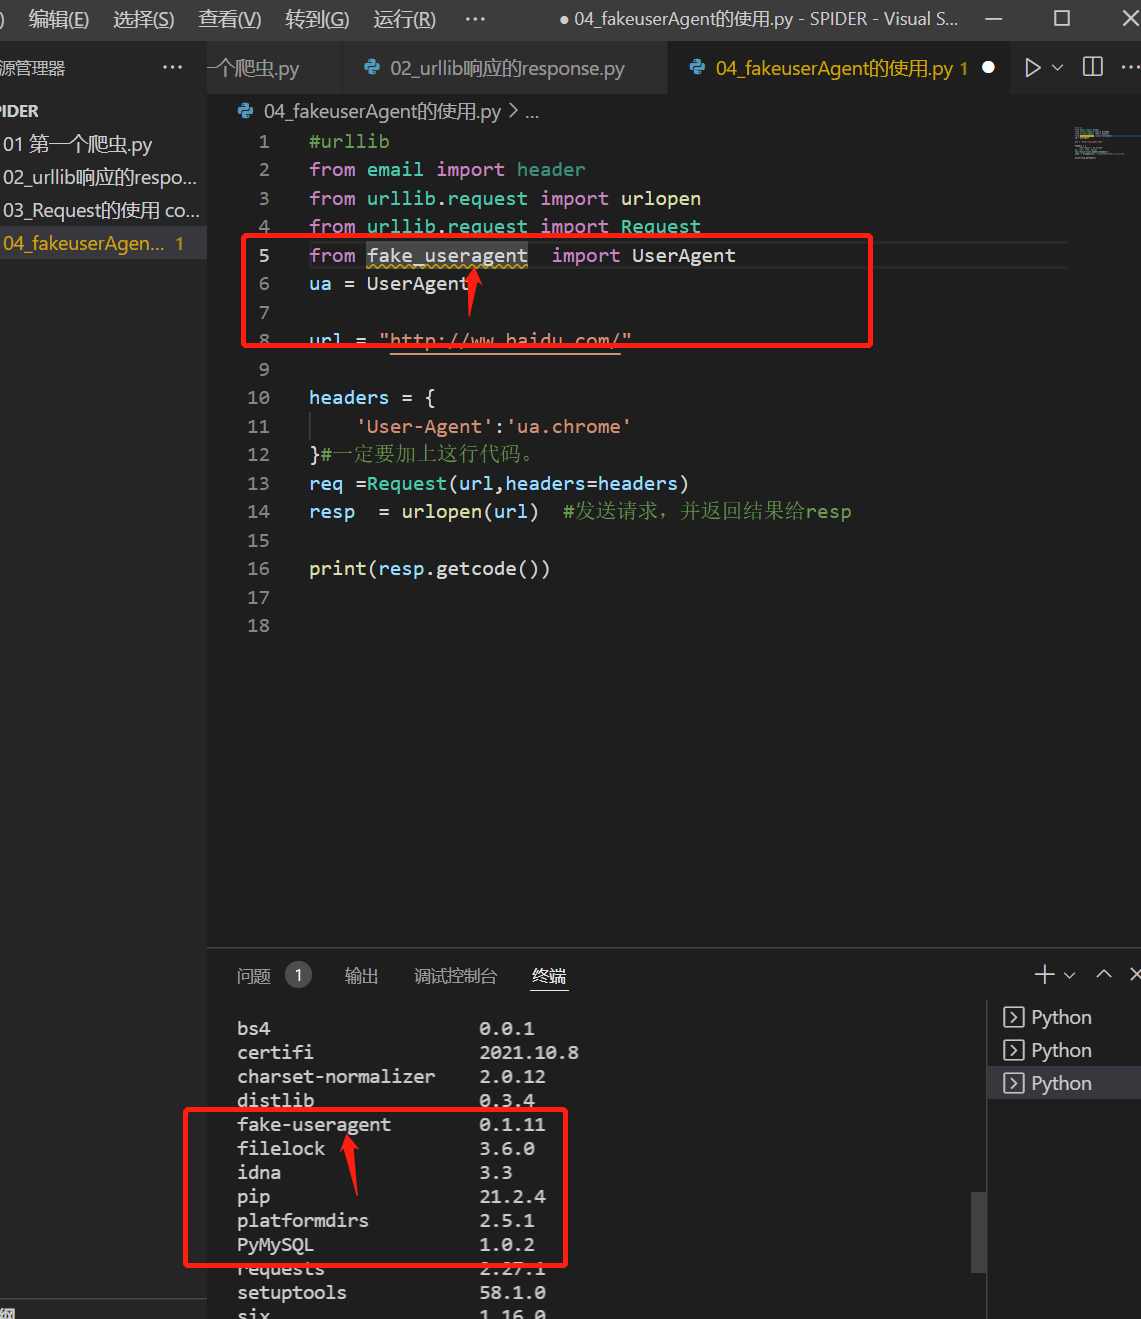Select the first Python terminal entry
Screen dimensions: 1141x1319
click(x=1064, y=1017)
